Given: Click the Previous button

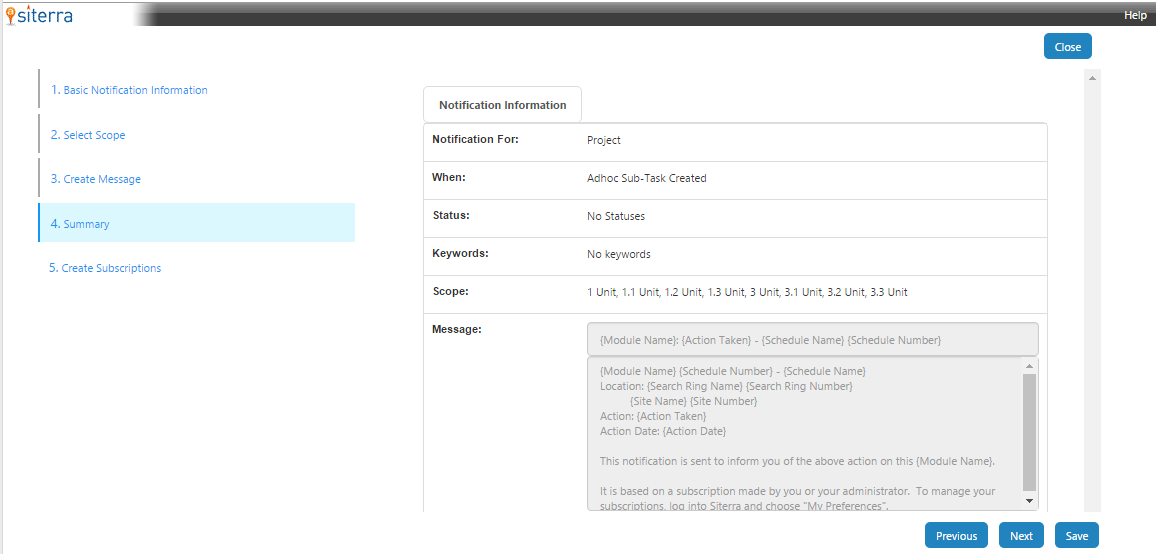Looking at the screenshot, I should (956, 536).
